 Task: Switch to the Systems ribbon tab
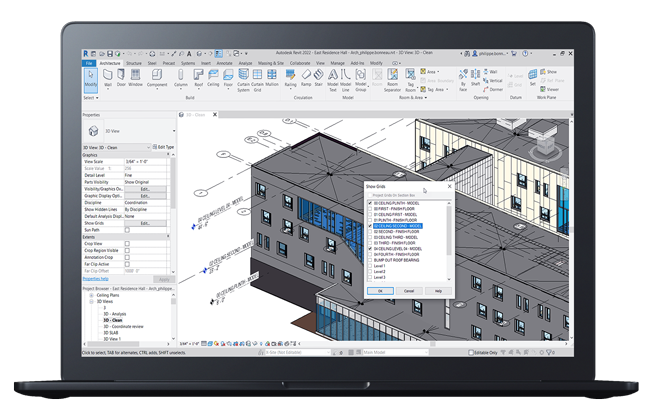click(x=188, y=63)
